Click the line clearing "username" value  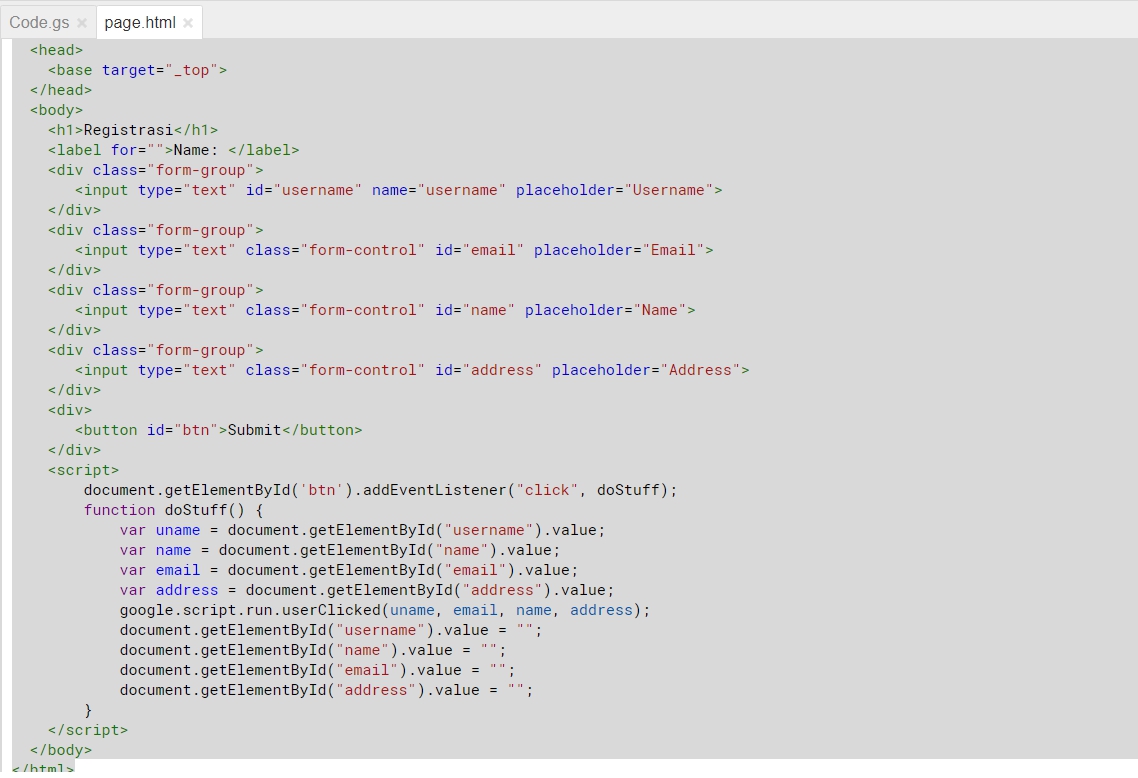point(331,631)
